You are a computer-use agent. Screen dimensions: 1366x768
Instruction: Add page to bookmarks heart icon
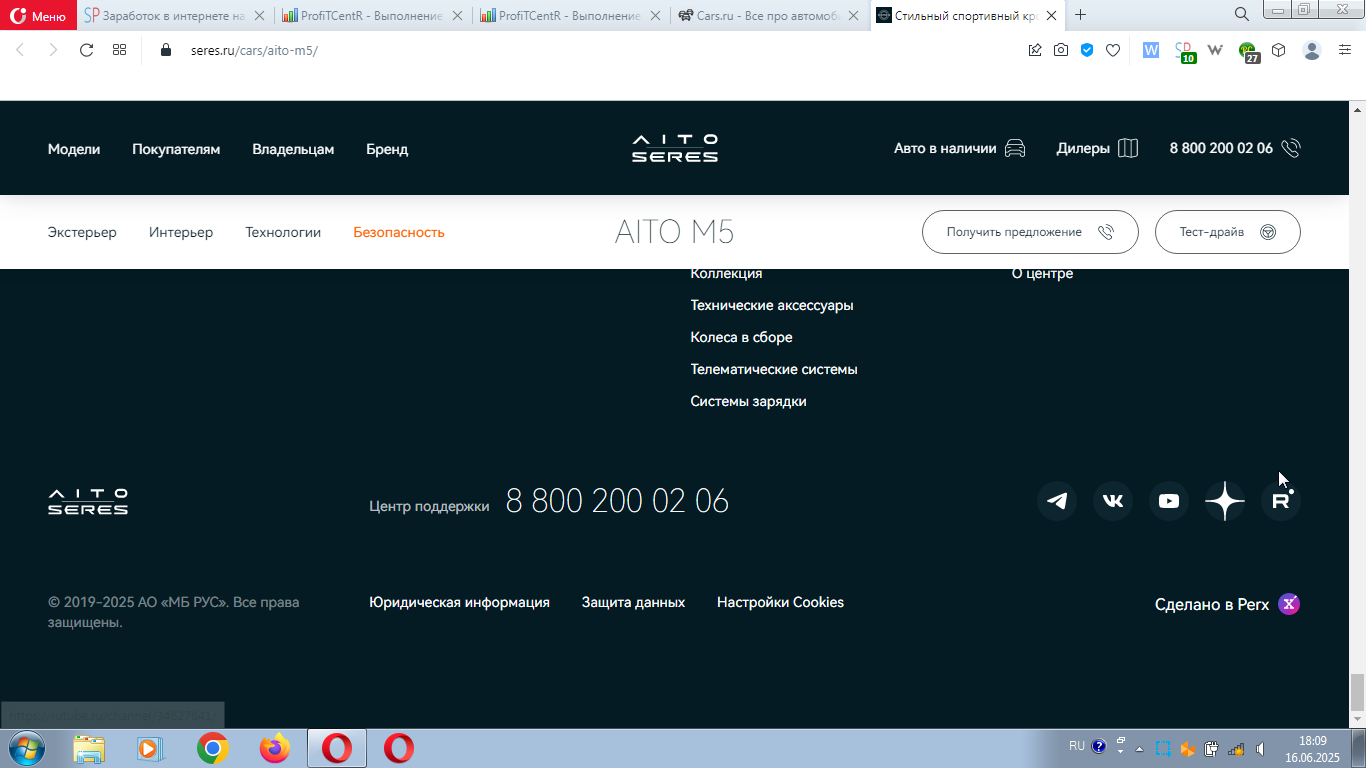click(1113, 50)
